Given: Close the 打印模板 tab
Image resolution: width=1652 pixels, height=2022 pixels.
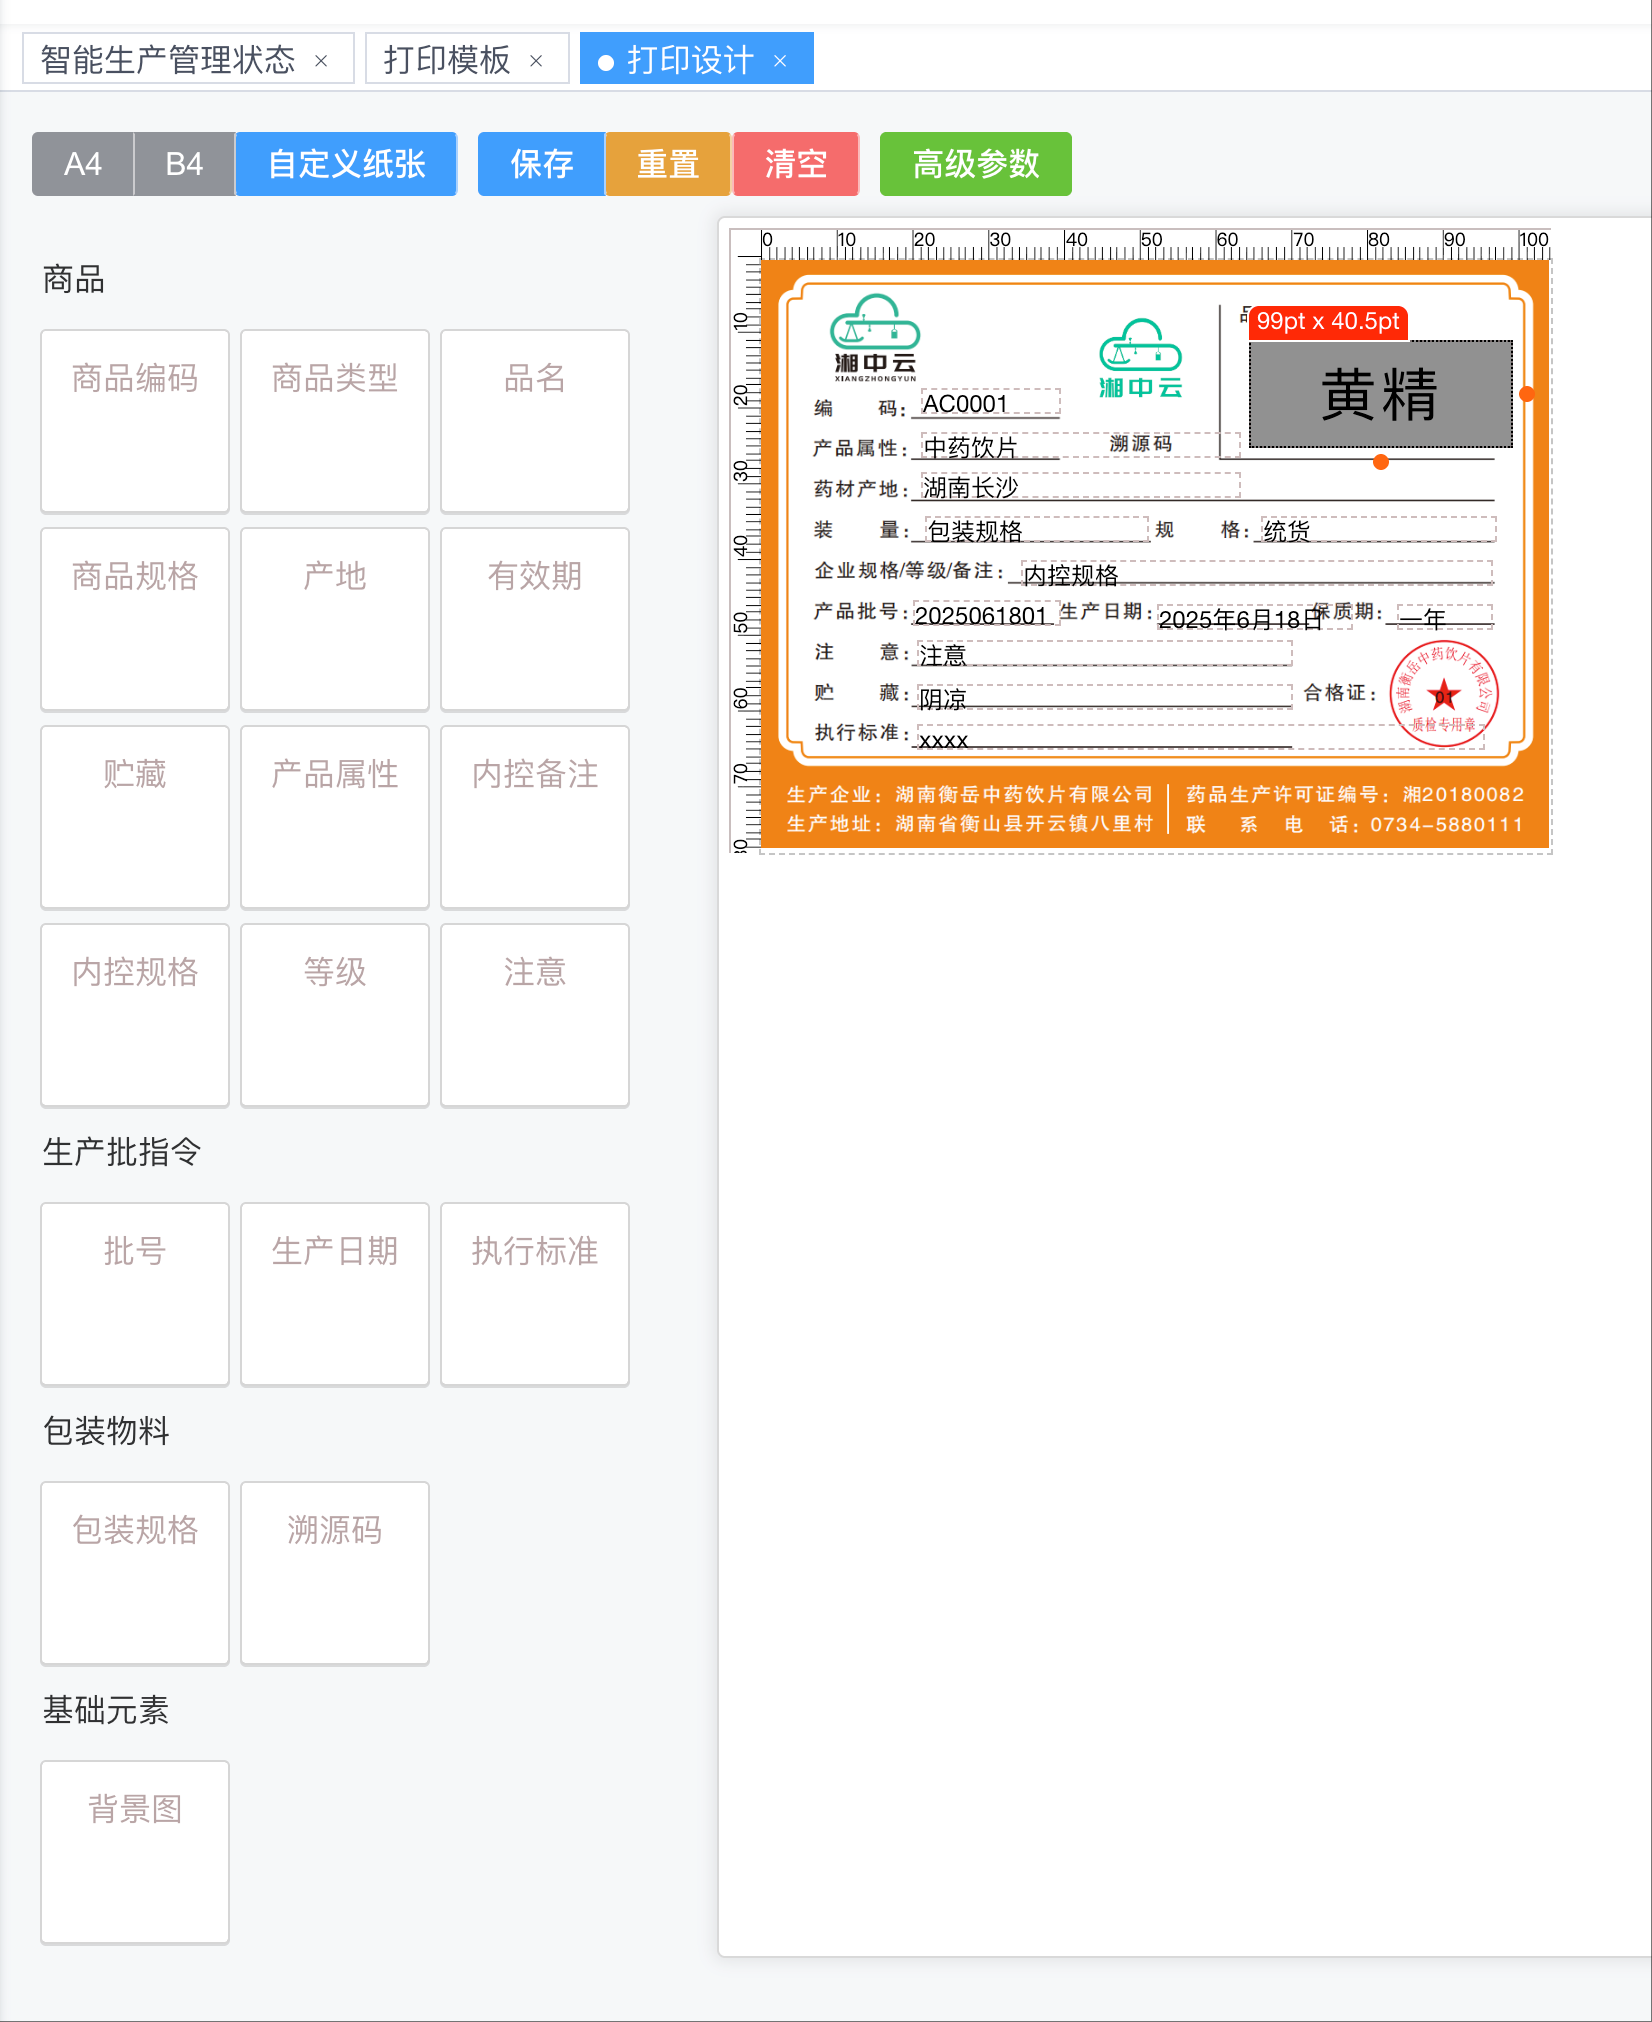Looking at the screenshot, I should 536,61.
